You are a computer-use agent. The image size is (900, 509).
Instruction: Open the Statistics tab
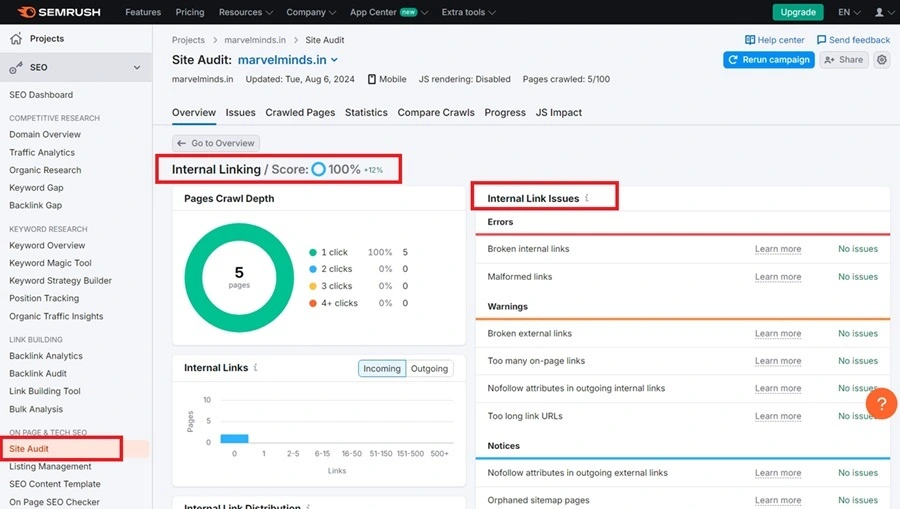pyautogui.click(x=366, y=112)
